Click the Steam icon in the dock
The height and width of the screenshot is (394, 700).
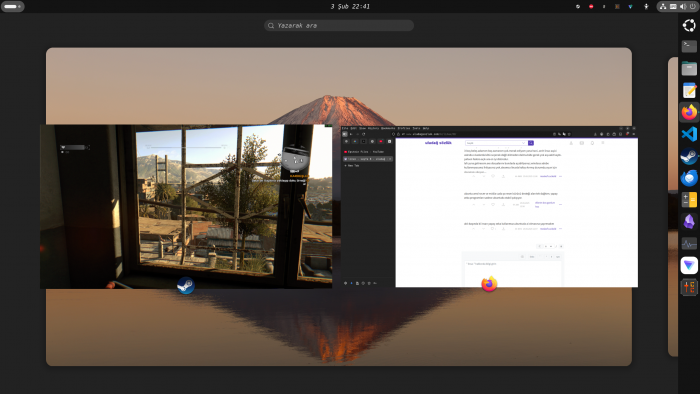point(689,156)
